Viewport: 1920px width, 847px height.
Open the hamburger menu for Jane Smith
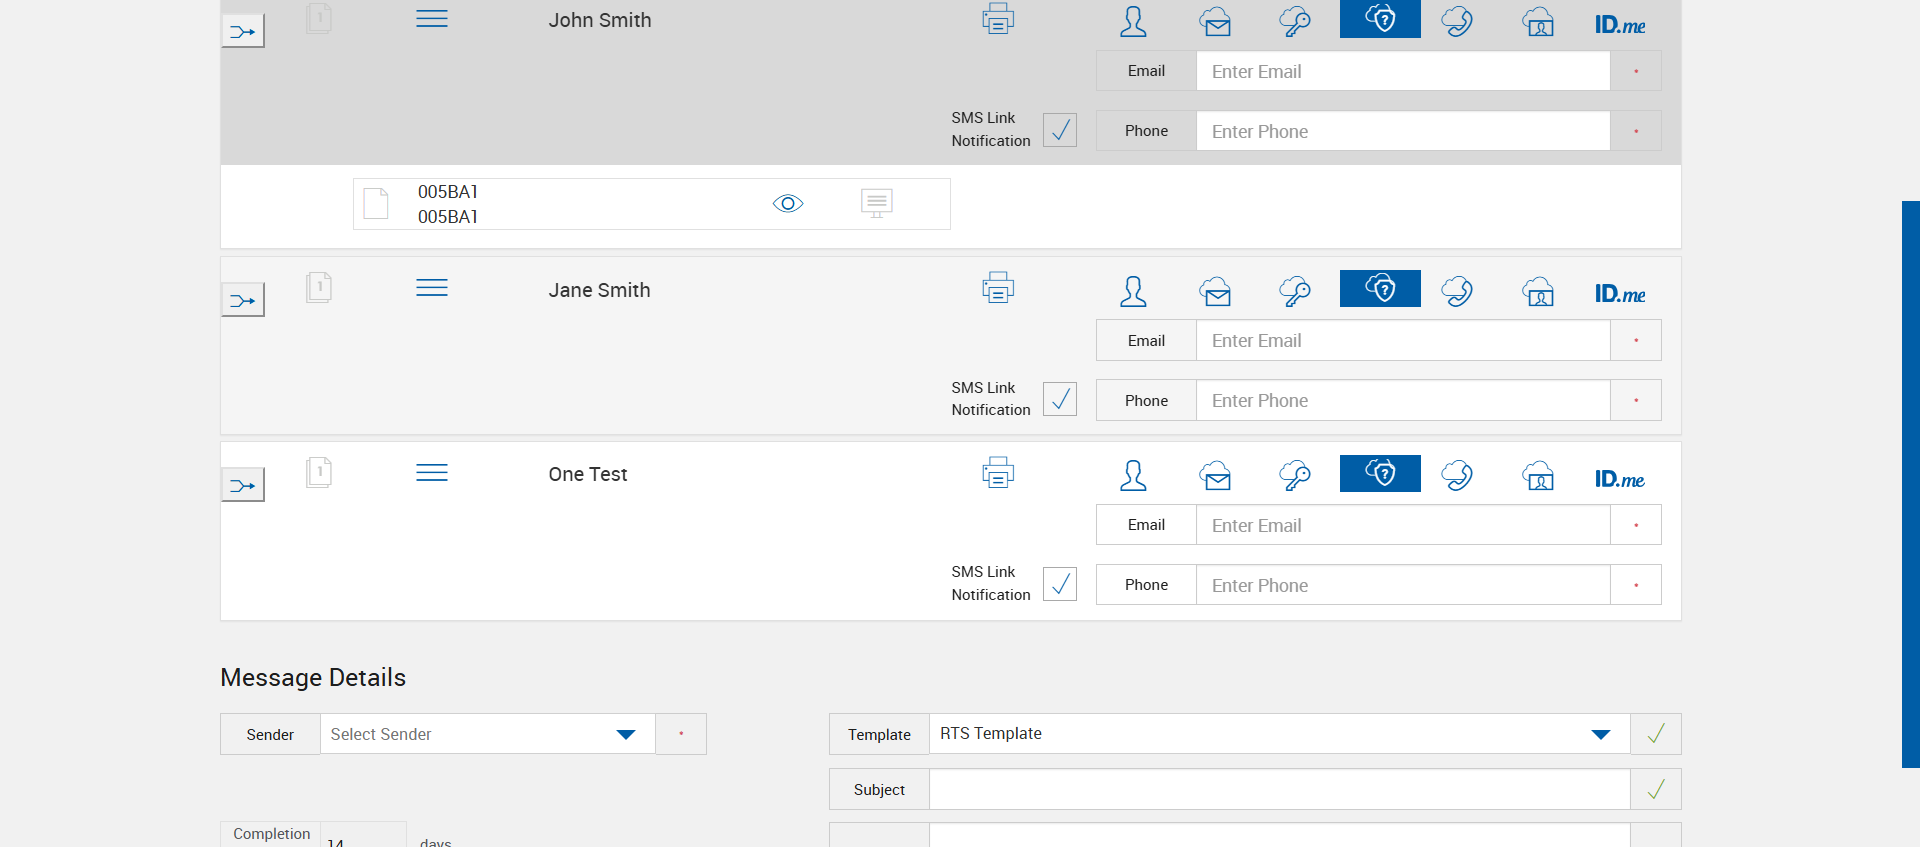pyautogui.click(x=432, y=288)
